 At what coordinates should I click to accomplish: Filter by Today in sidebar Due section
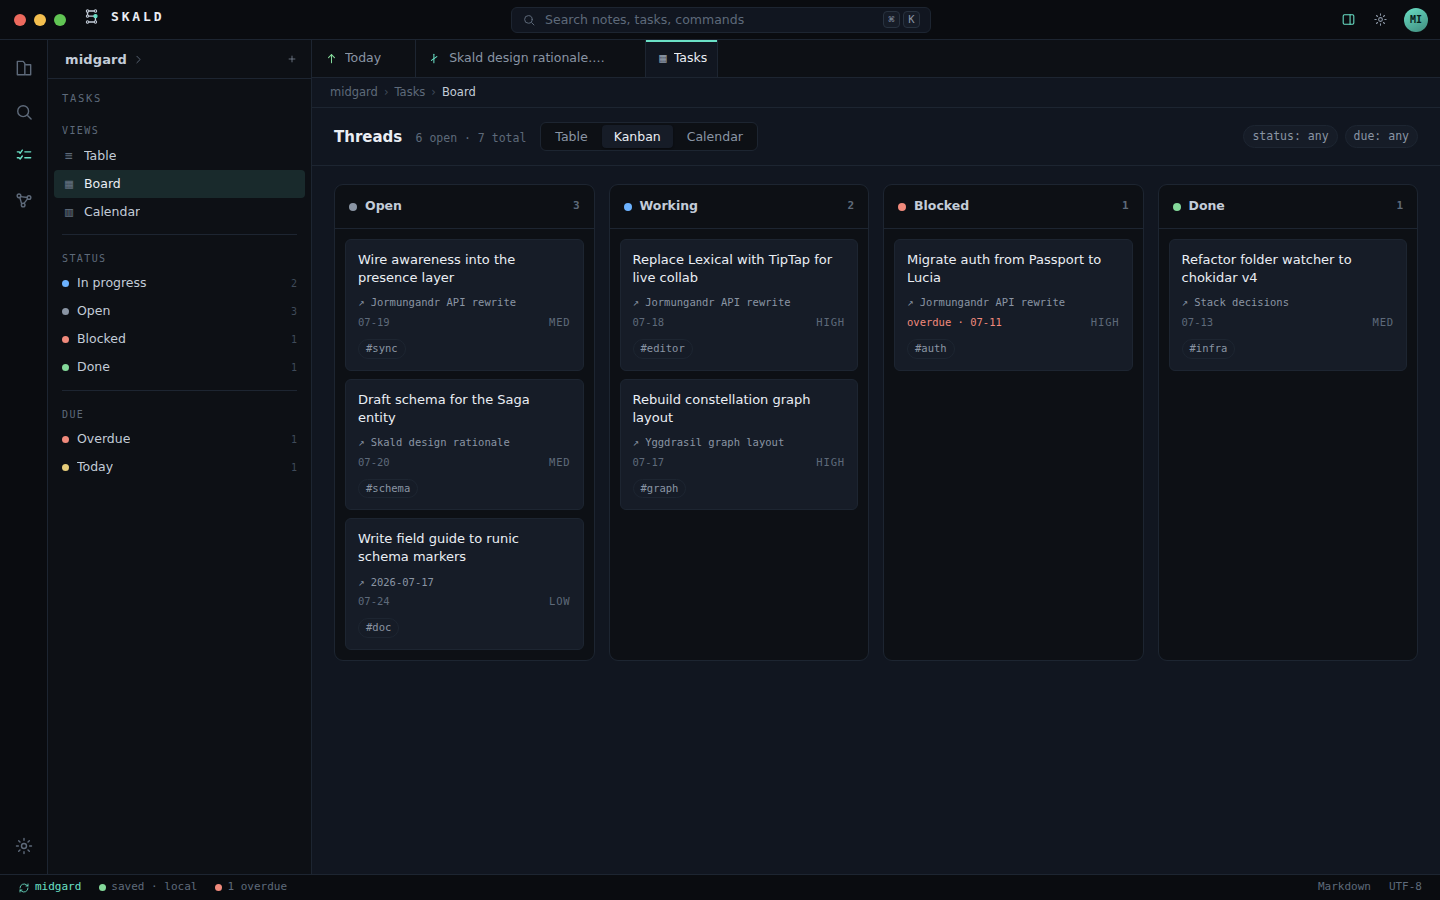pyautogui.click(x=179, y=467)
